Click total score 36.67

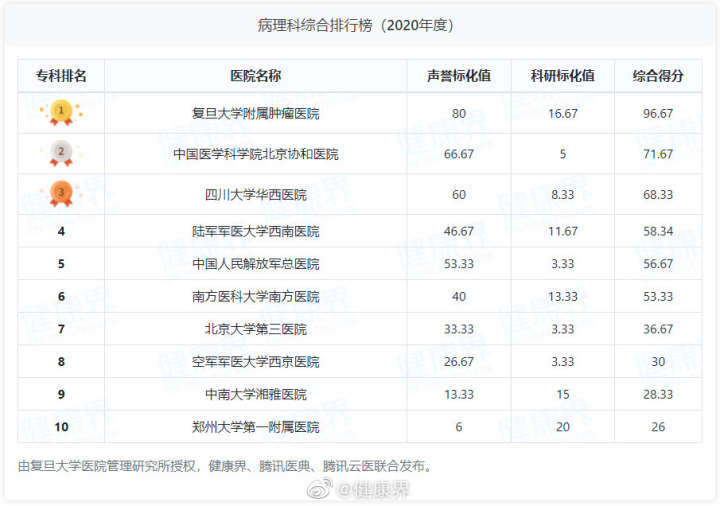pos(658,329)
